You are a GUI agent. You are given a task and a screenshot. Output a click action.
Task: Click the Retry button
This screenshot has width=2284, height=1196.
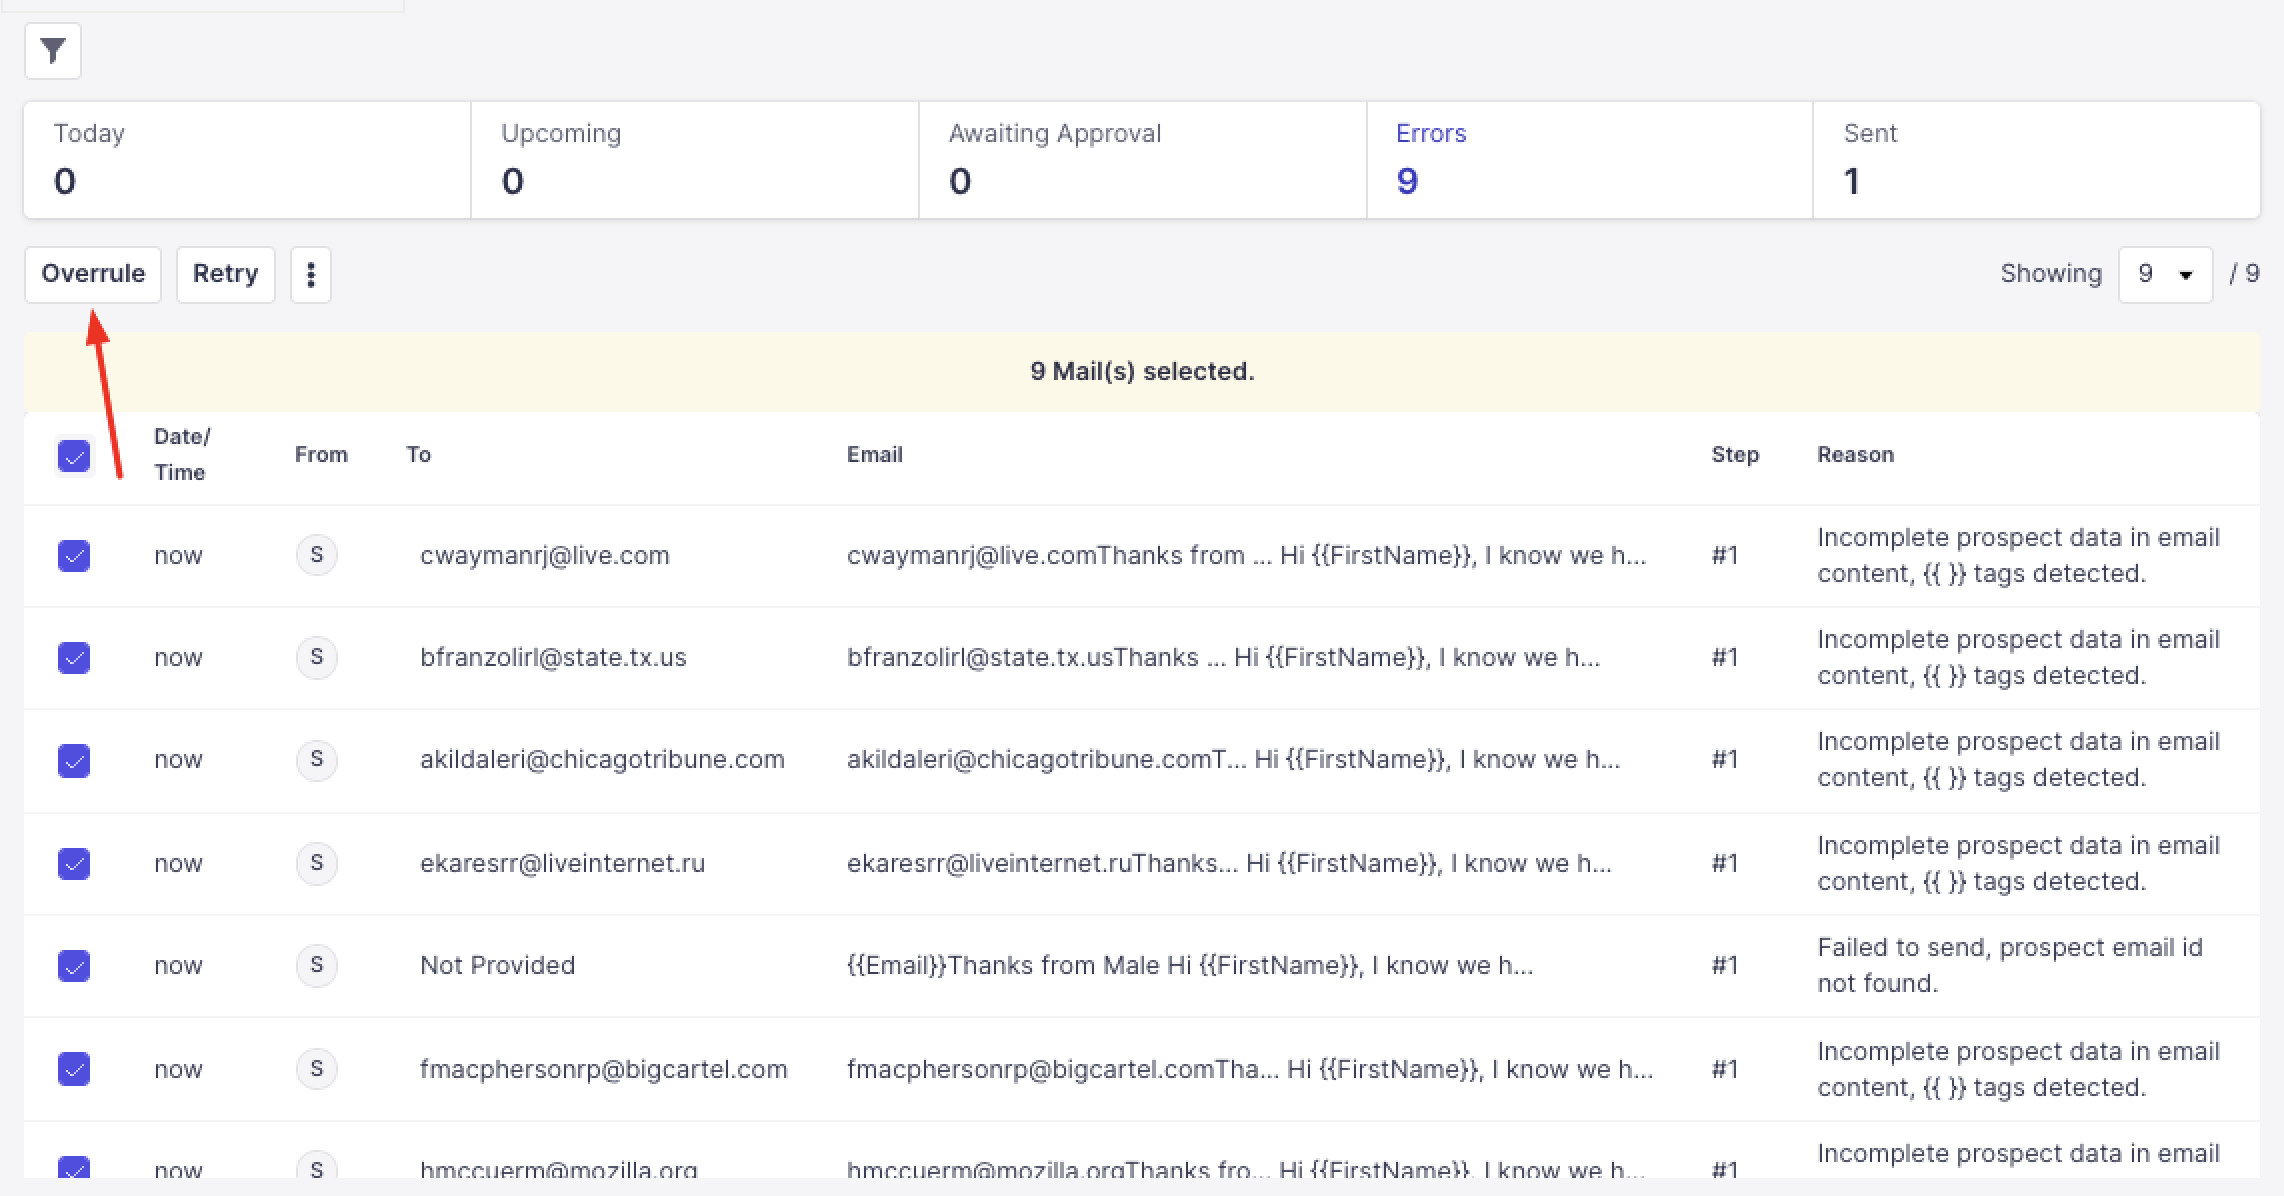point(225,274)
